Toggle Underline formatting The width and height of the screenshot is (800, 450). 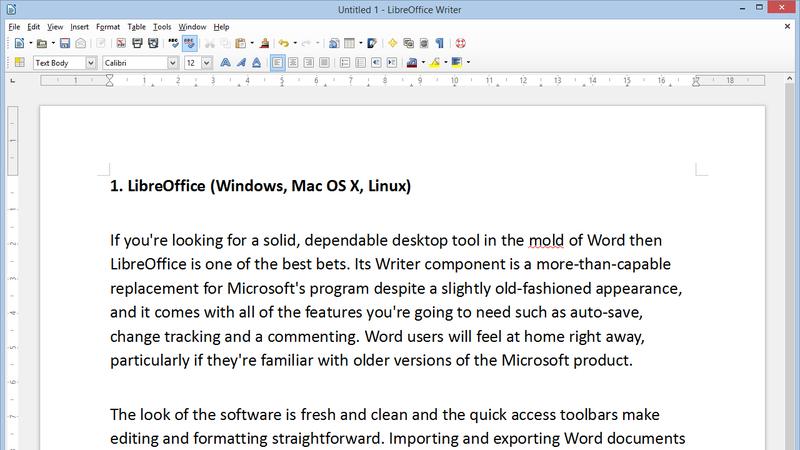[x=257, y=63]
